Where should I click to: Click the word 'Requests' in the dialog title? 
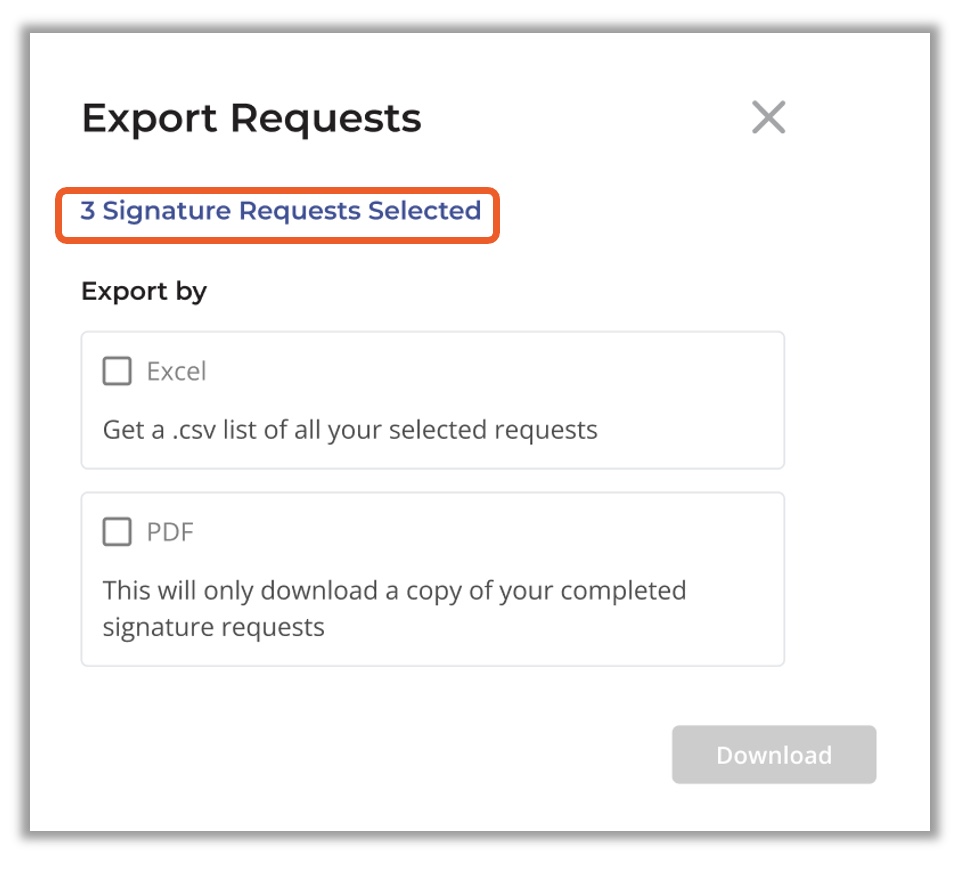pyautogui.click(x=325, y=119)
